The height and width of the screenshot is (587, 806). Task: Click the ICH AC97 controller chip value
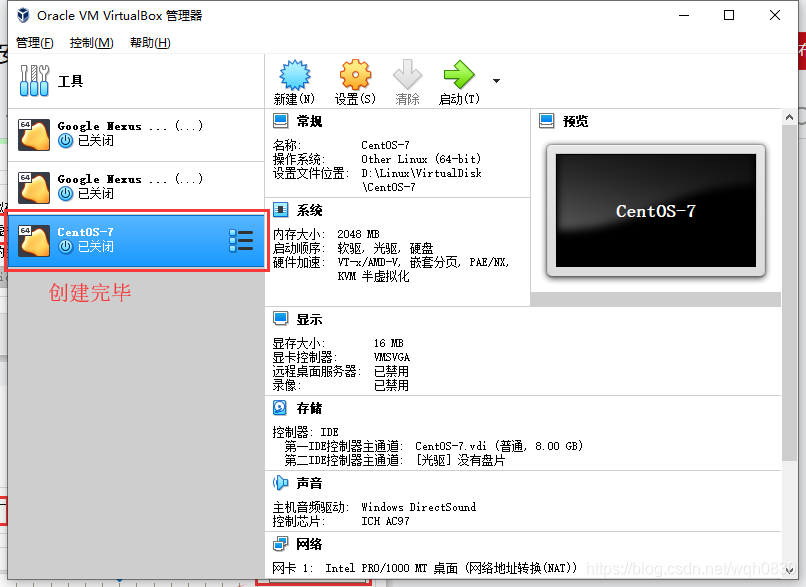pos(386,521)
